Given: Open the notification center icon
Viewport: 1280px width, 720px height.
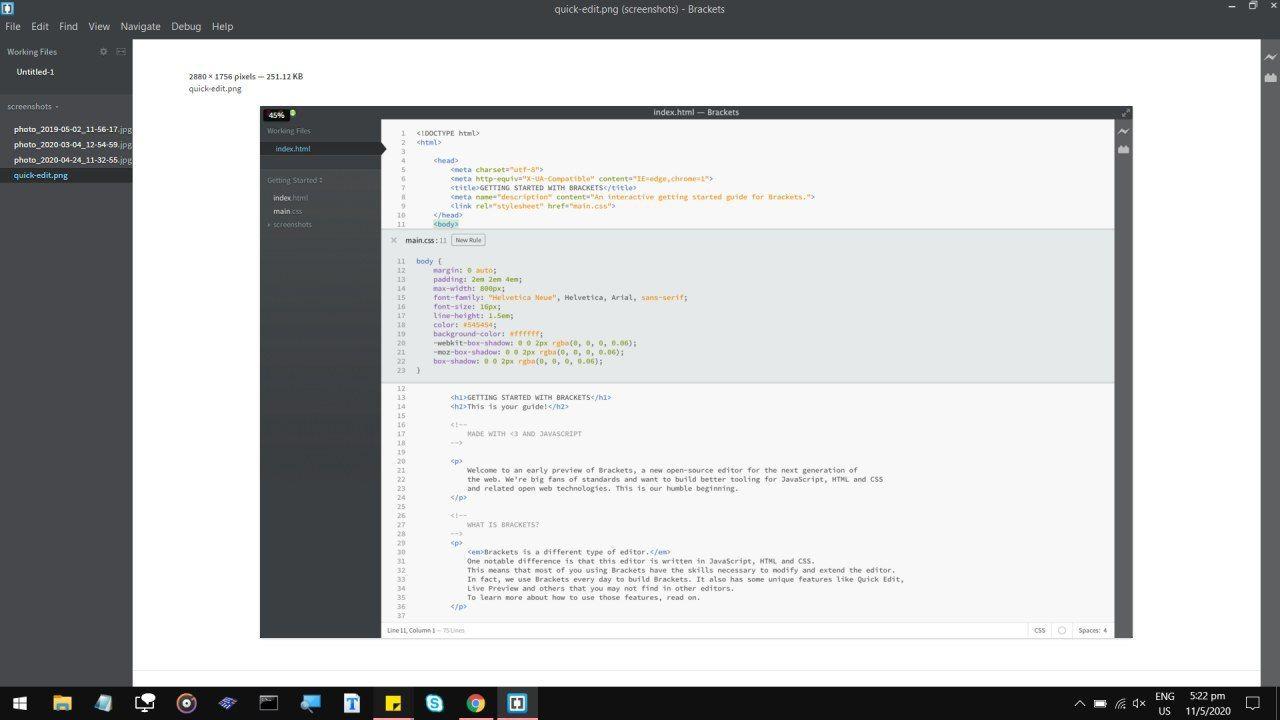Looking at the screenshot, I should coord(1252,703).
